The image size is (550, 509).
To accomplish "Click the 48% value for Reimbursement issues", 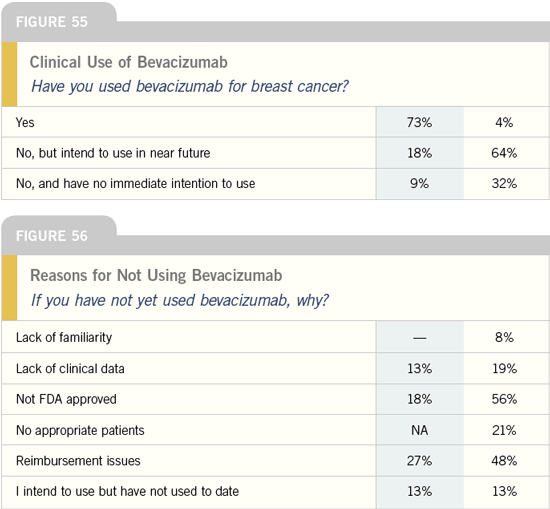I will pyautogui.click(x=504, y=461).
